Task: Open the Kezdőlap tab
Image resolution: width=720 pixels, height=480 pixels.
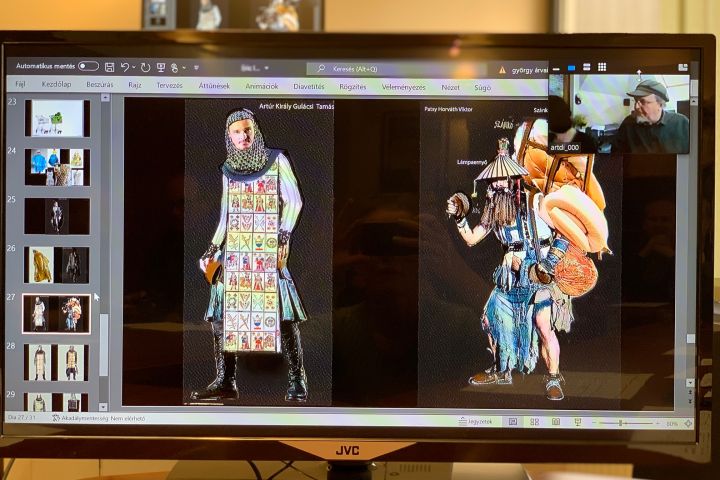Action: click(56, 84)
